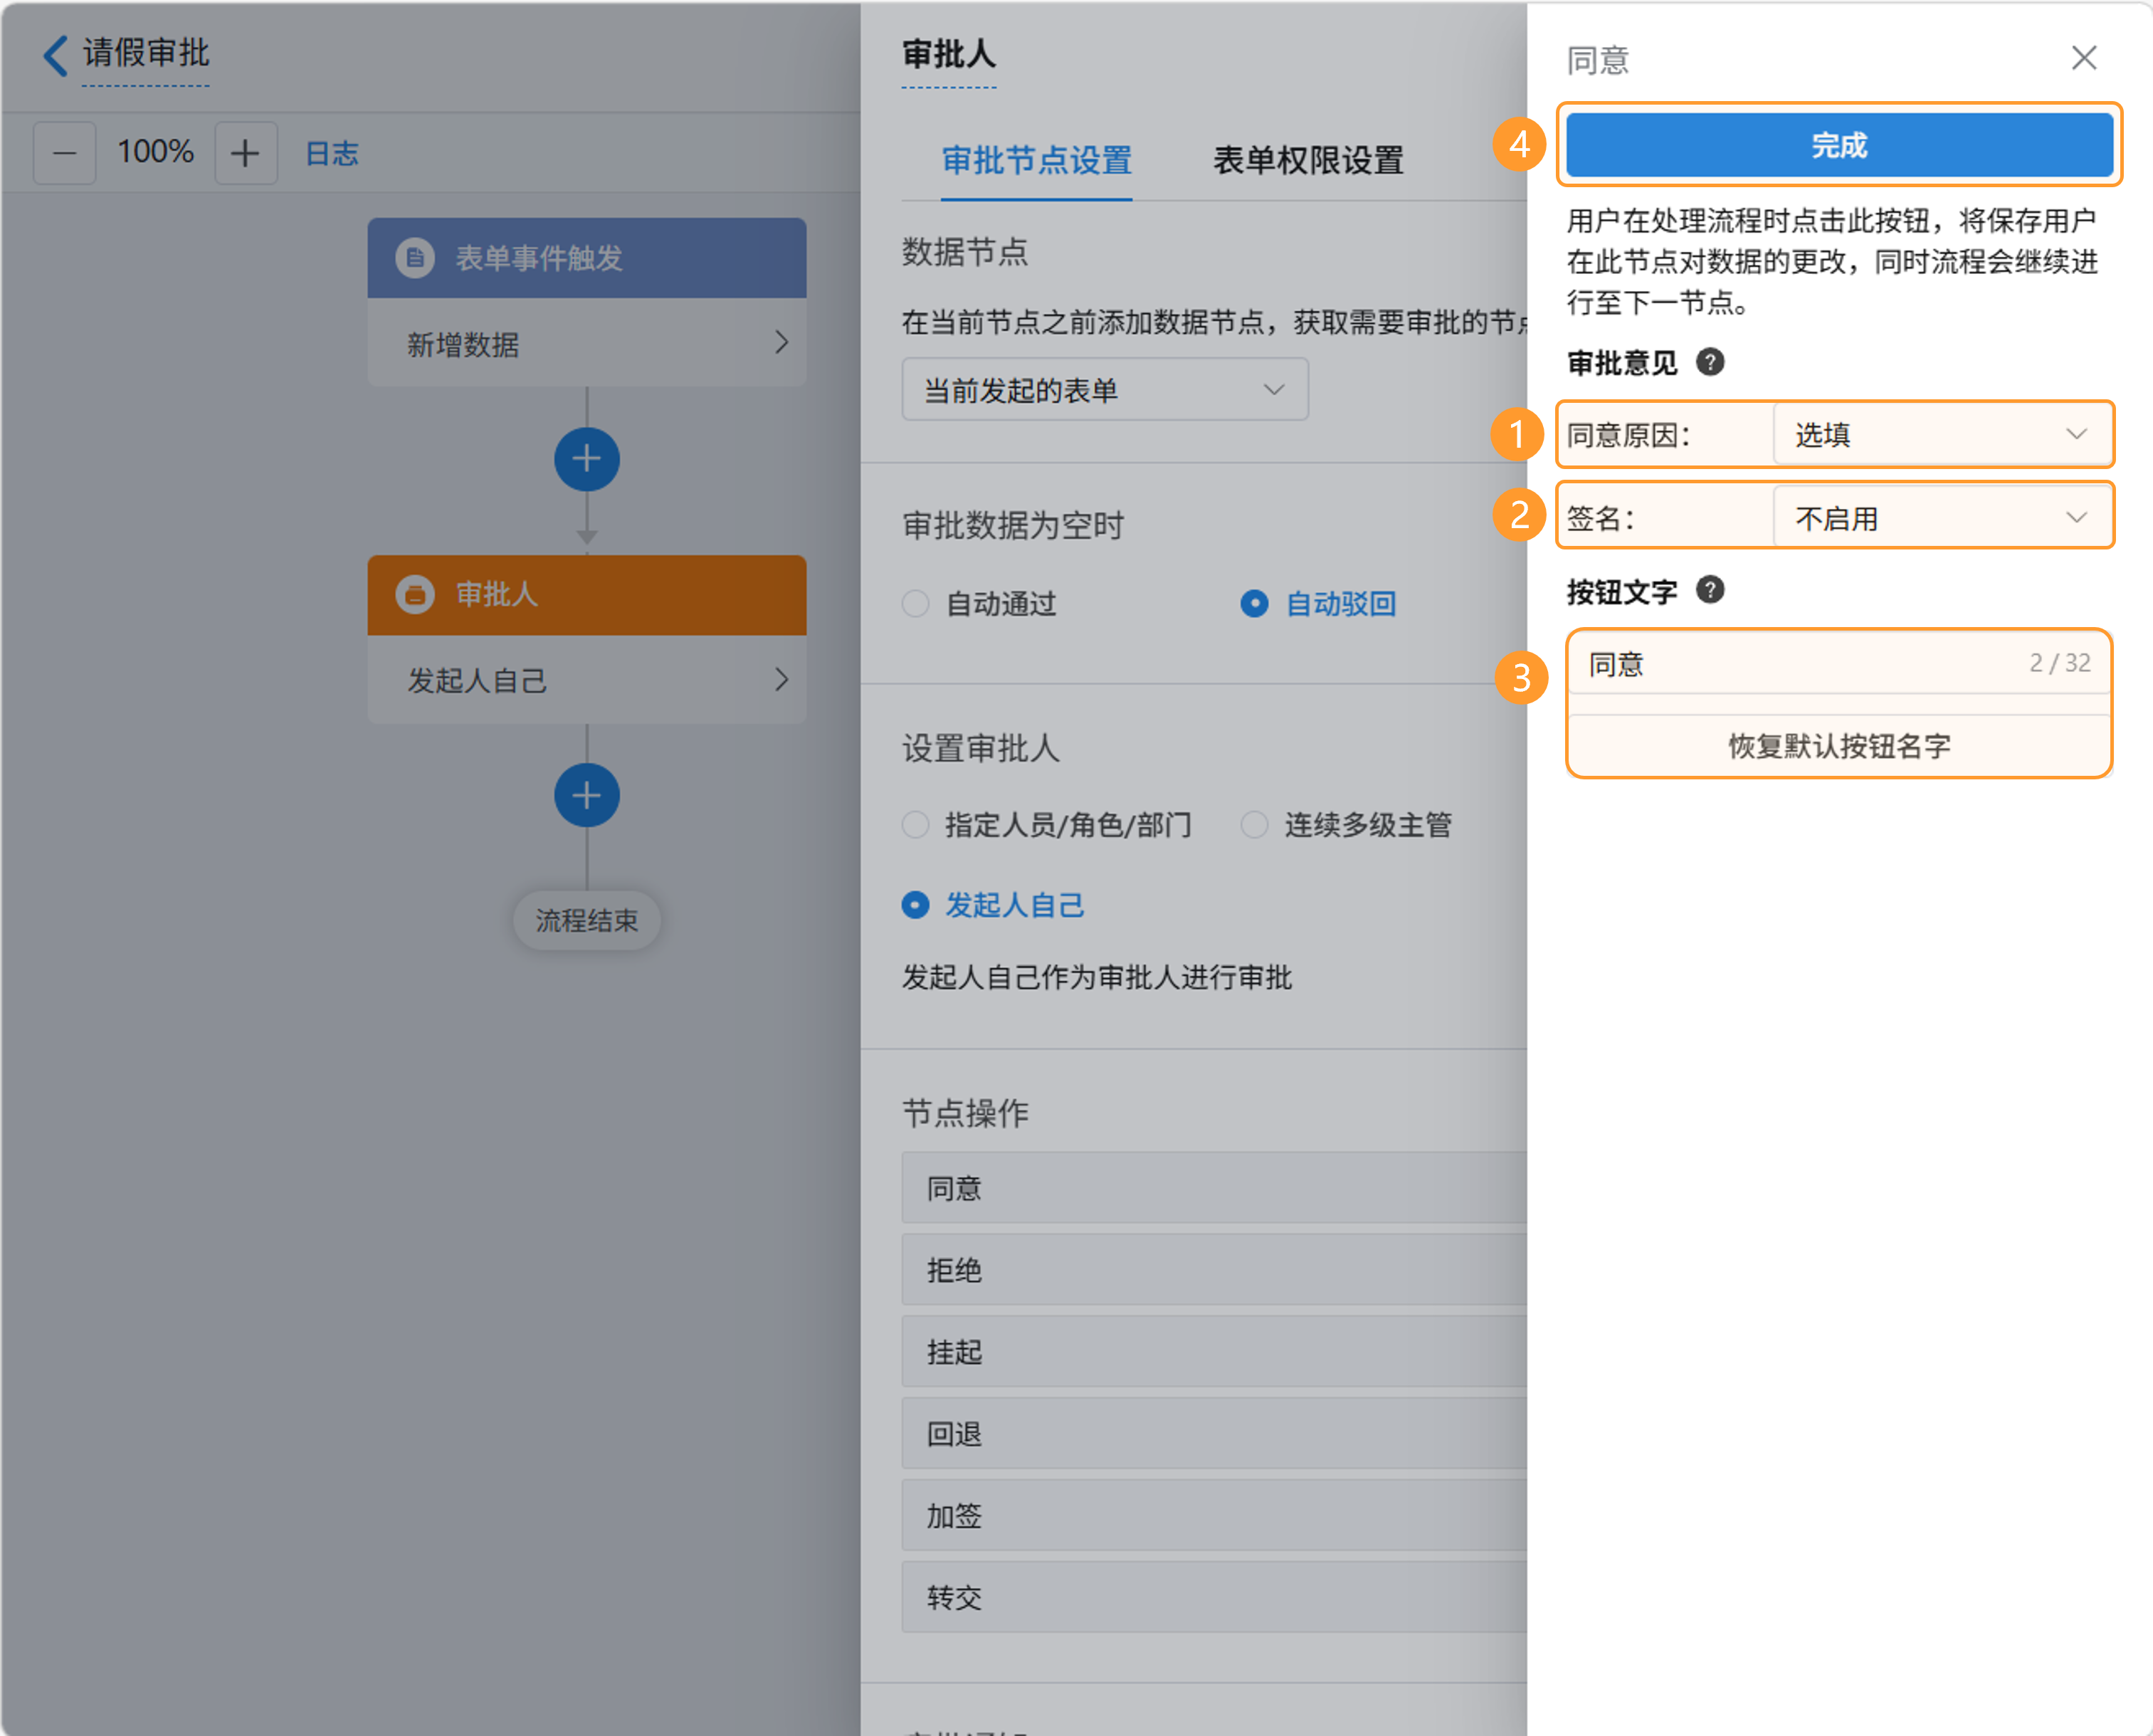2153x1736 pixels.
Task: Choose 连续多级主管 radio option
Action: point(1254,825)
